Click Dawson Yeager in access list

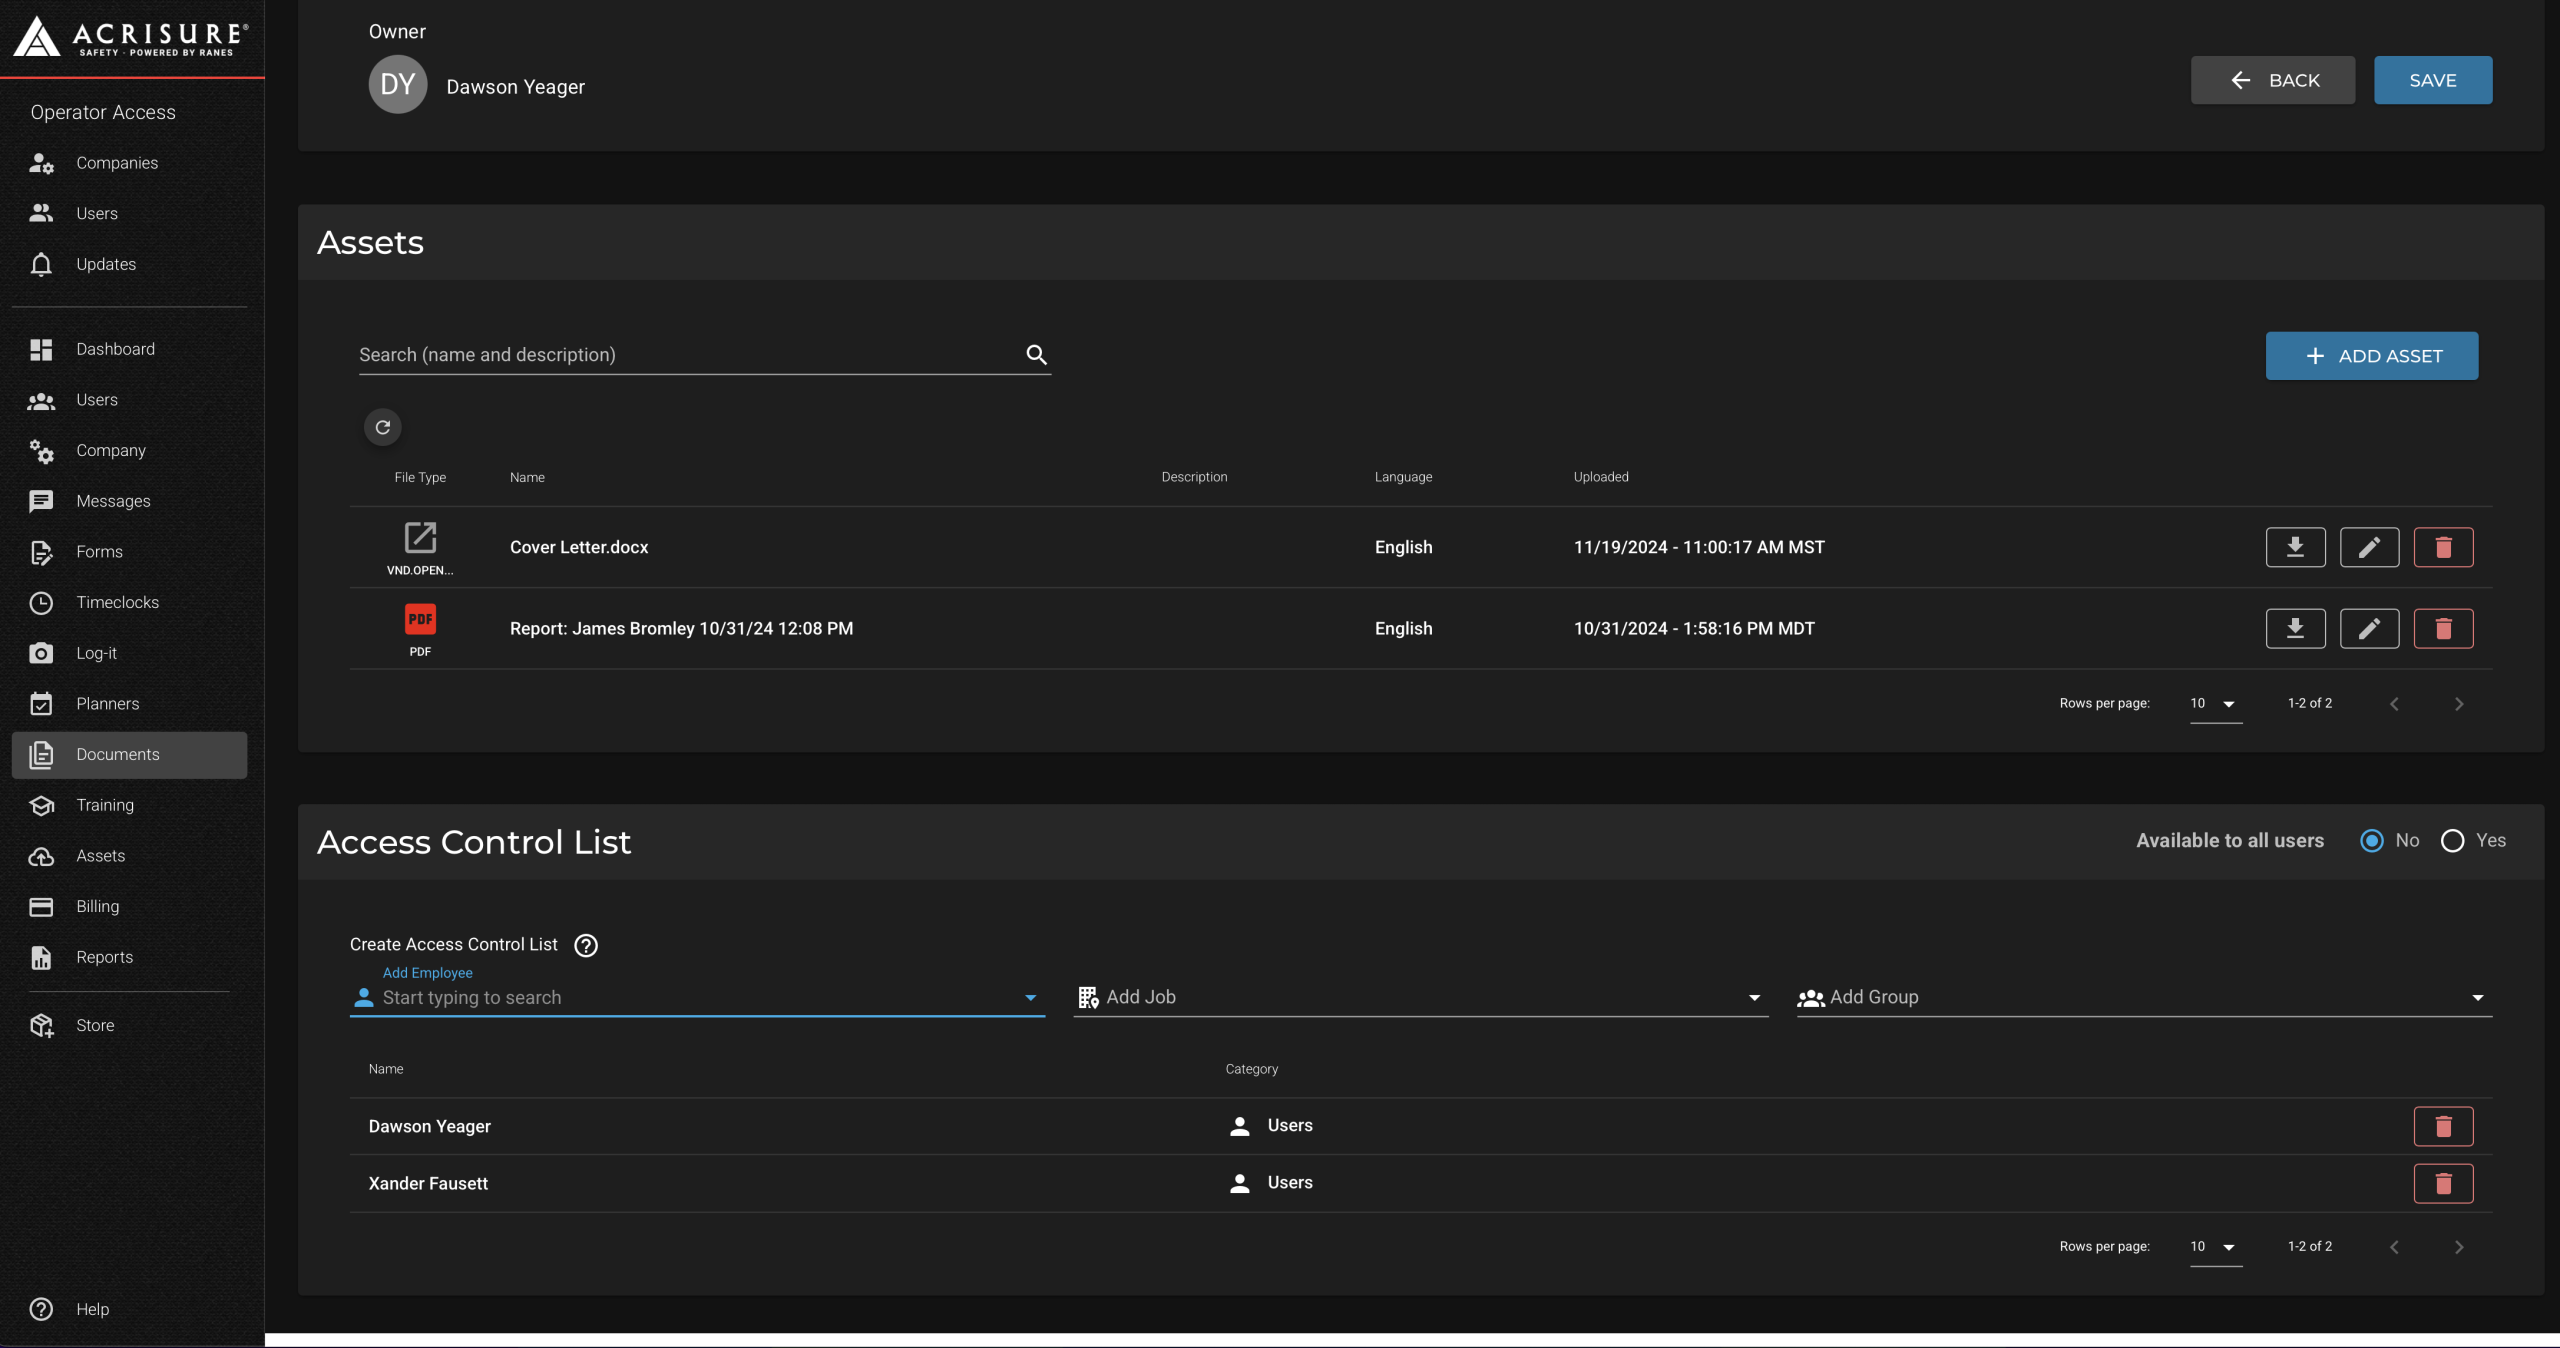(430, 1126)
